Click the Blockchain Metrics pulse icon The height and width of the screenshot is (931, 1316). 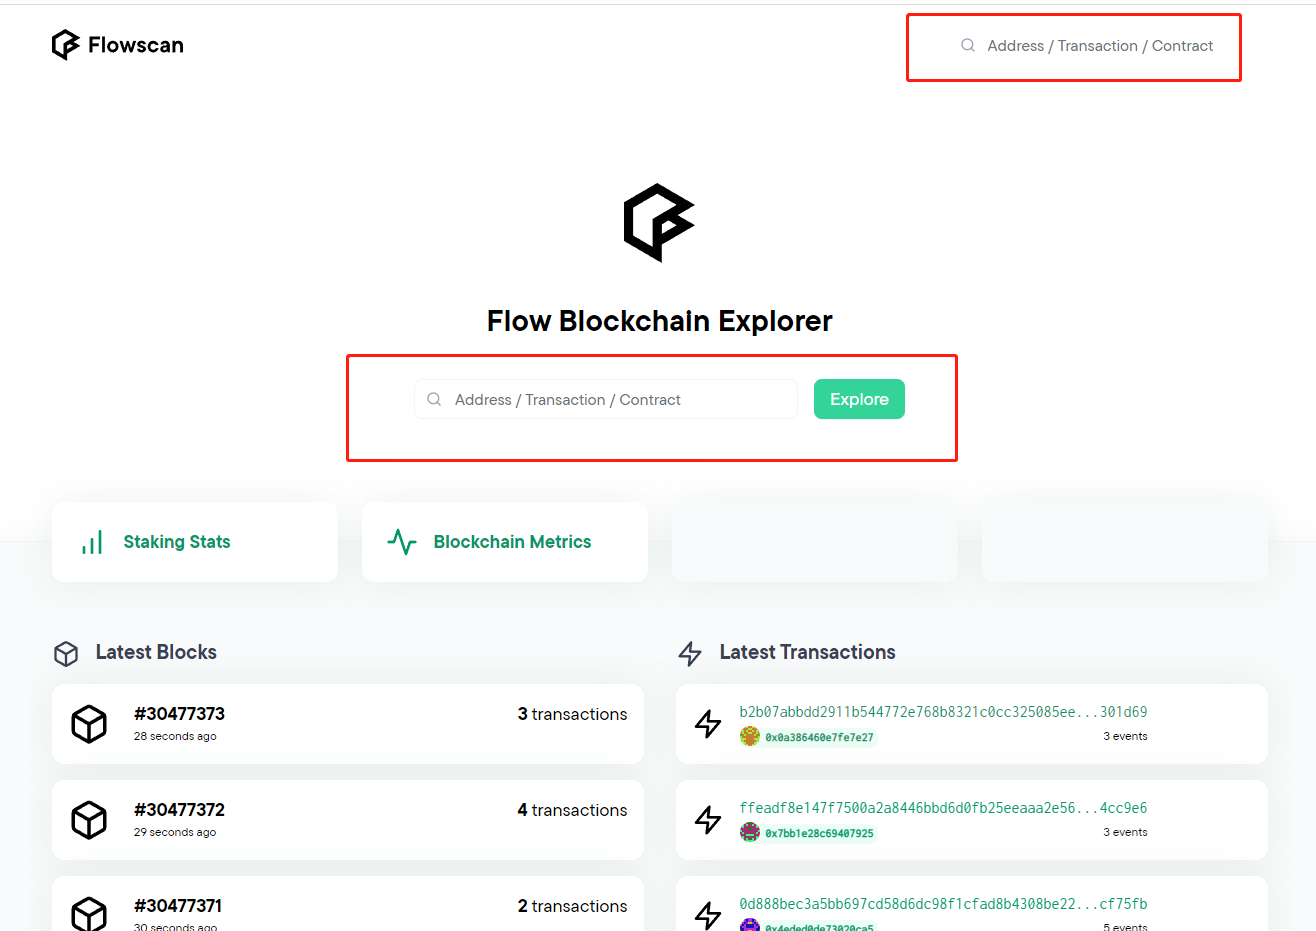(x=402, y=542)
